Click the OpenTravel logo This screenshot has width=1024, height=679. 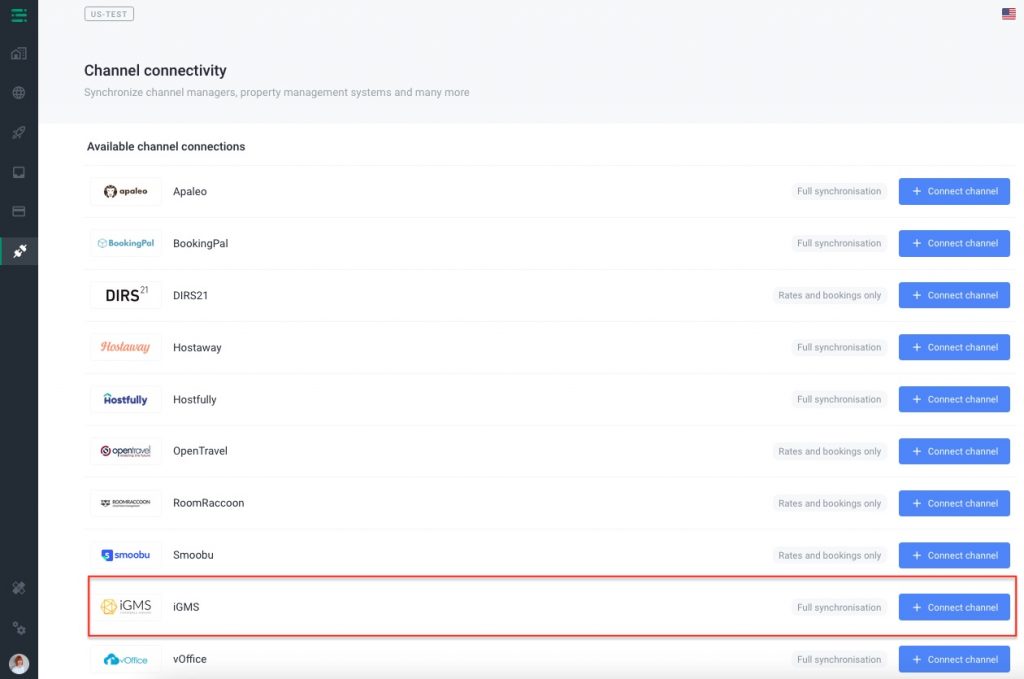coord(125,451)
